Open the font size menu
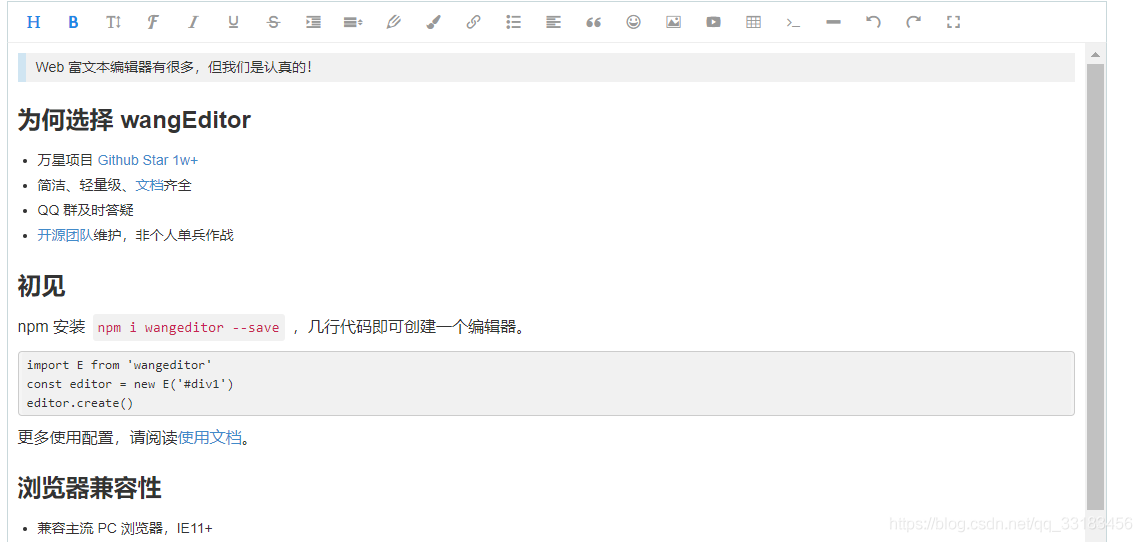 pos(113,22)
